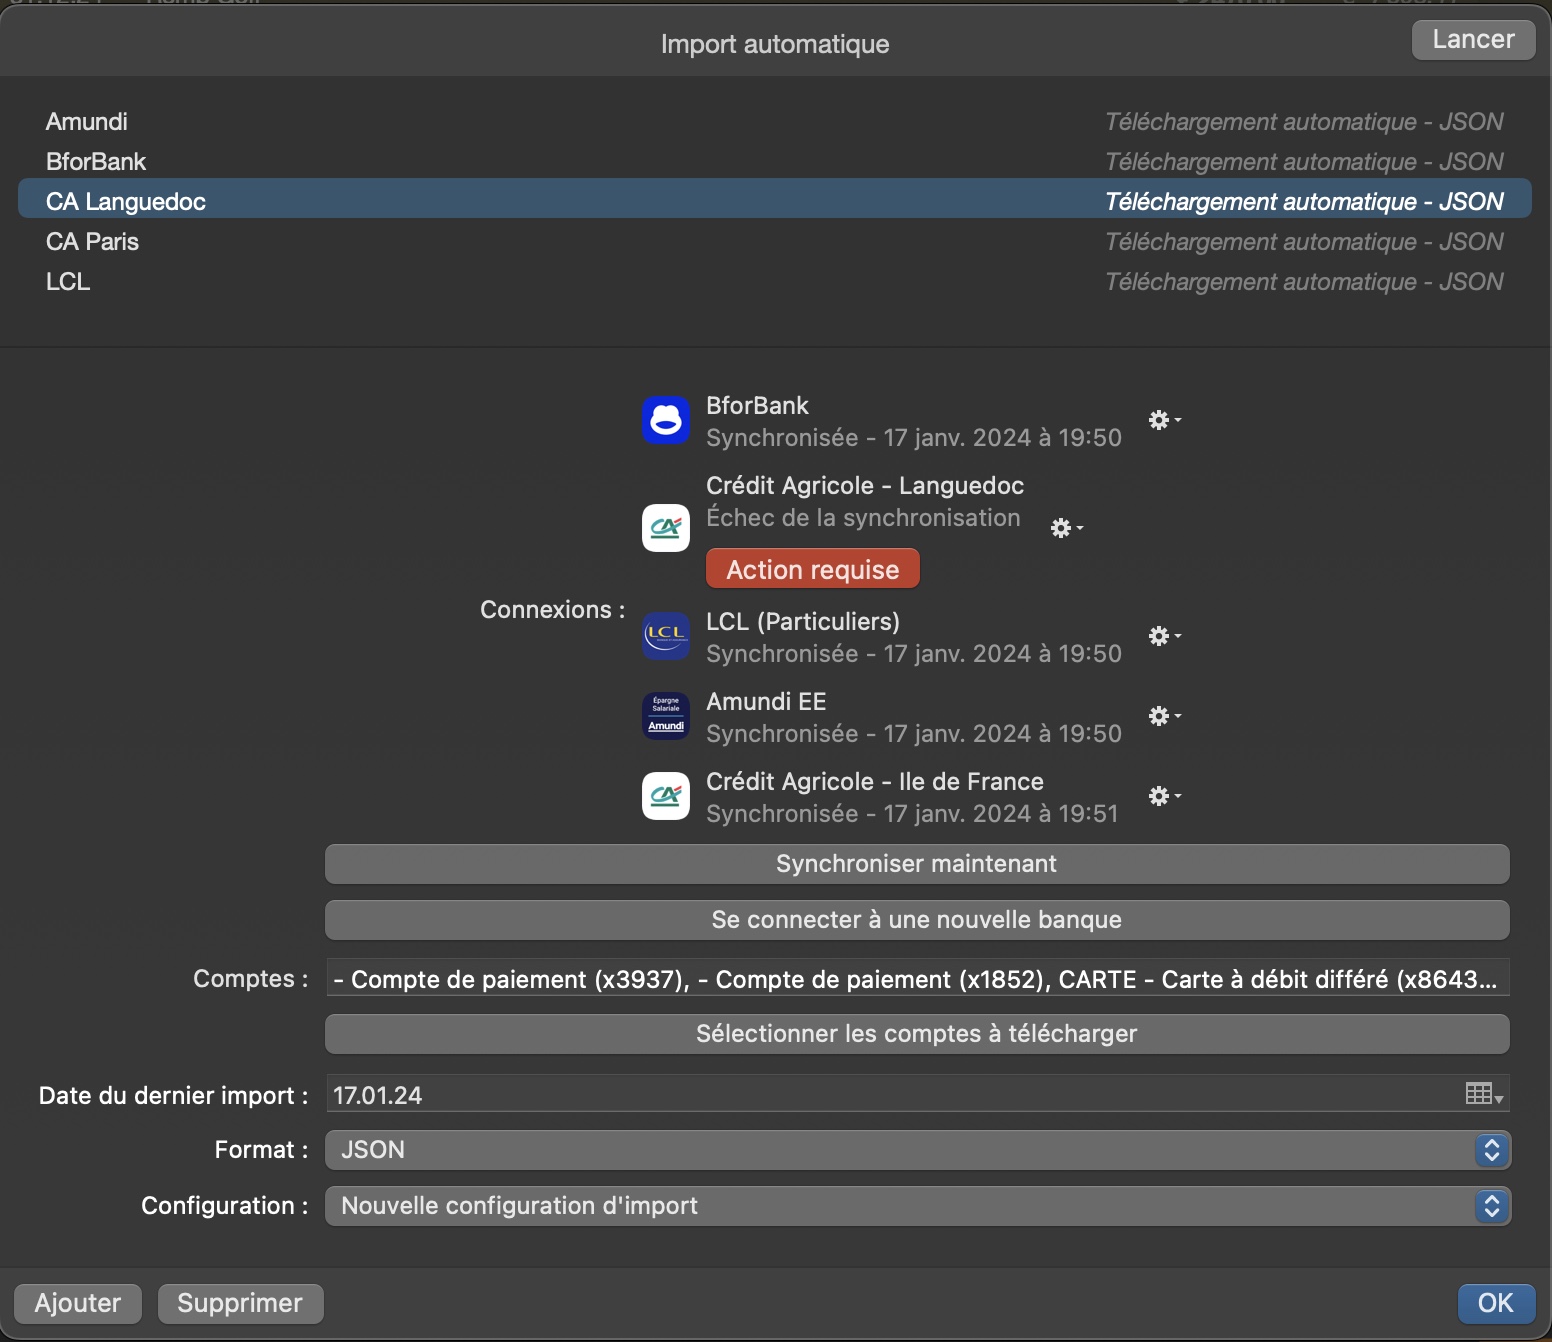Click the Échec de la synchronisation status text

[x=863, y=518]
